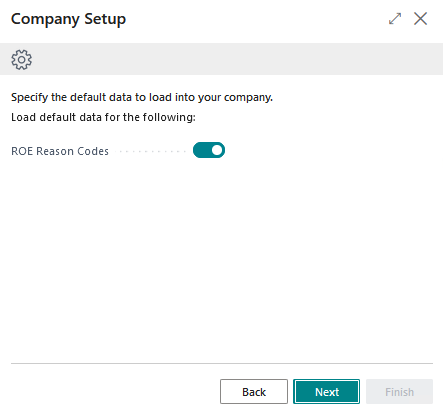Proceed with the Next button
Image resolution: width=443 pixels, height=414 pixels.
[326, 392]
